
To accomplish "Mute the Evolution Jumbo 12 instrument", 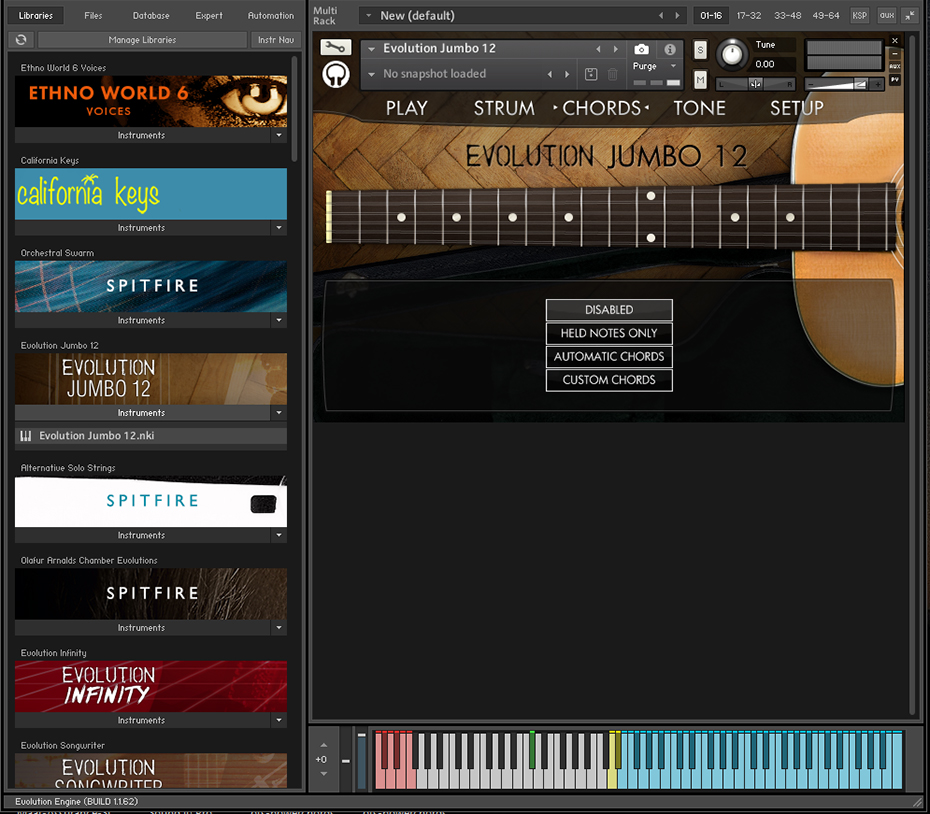I will point(700,79).
